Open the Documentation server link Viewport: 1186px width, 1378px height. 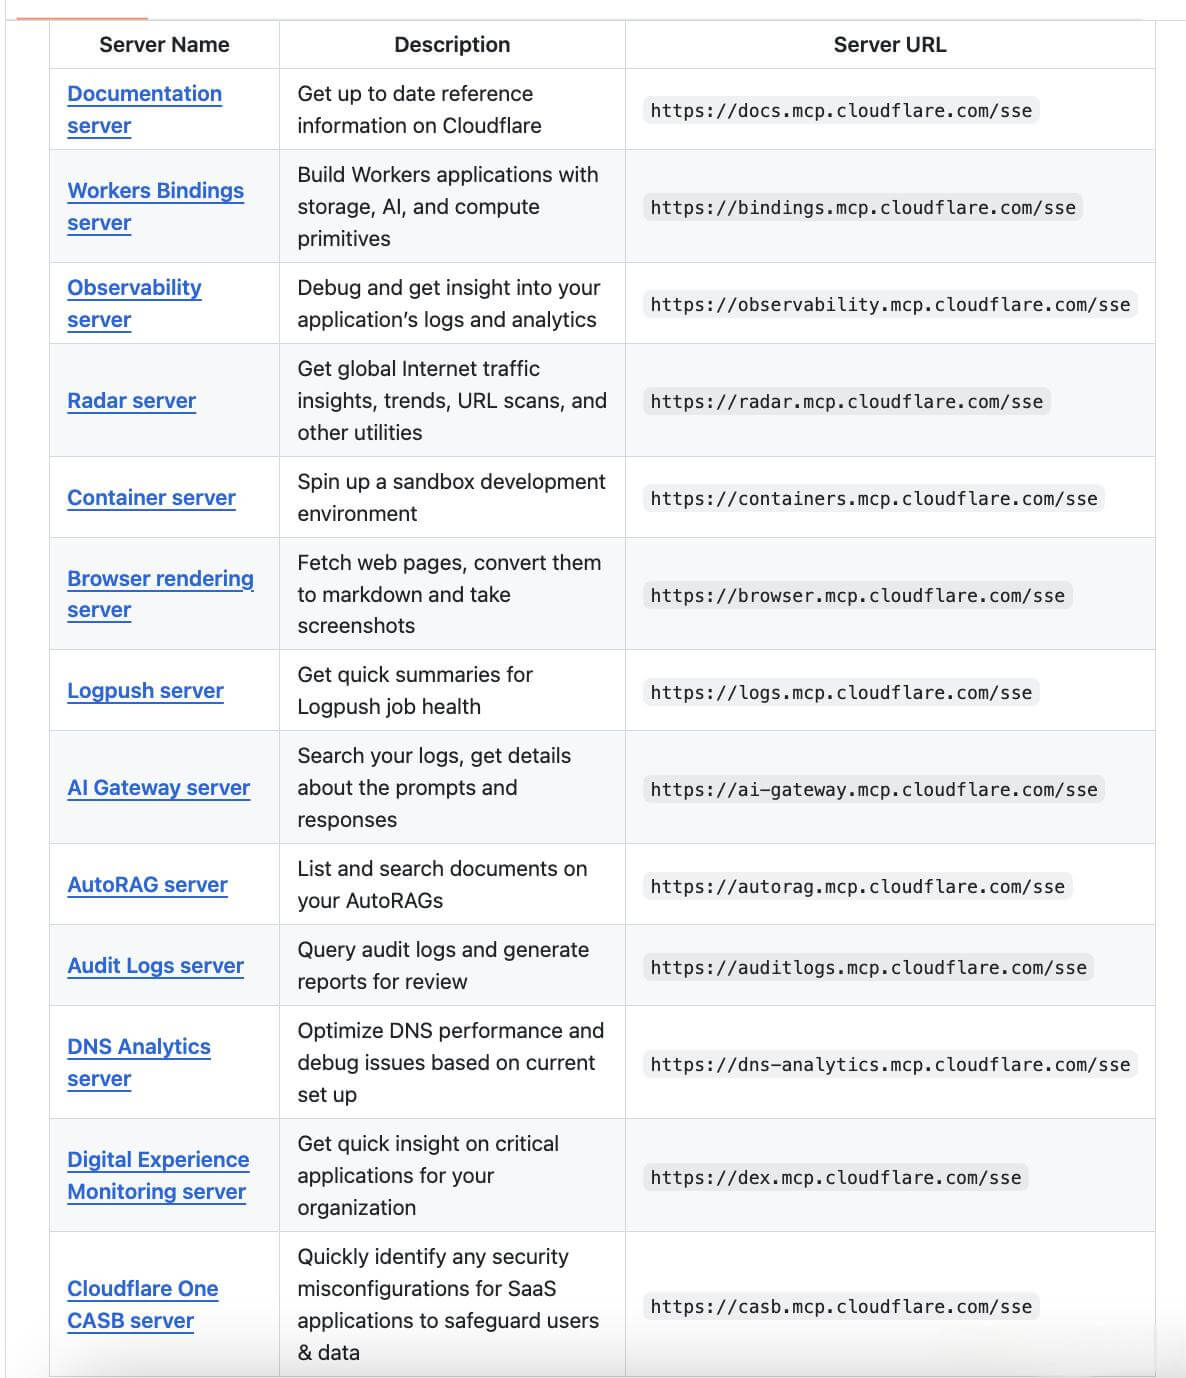coord(144,94)
